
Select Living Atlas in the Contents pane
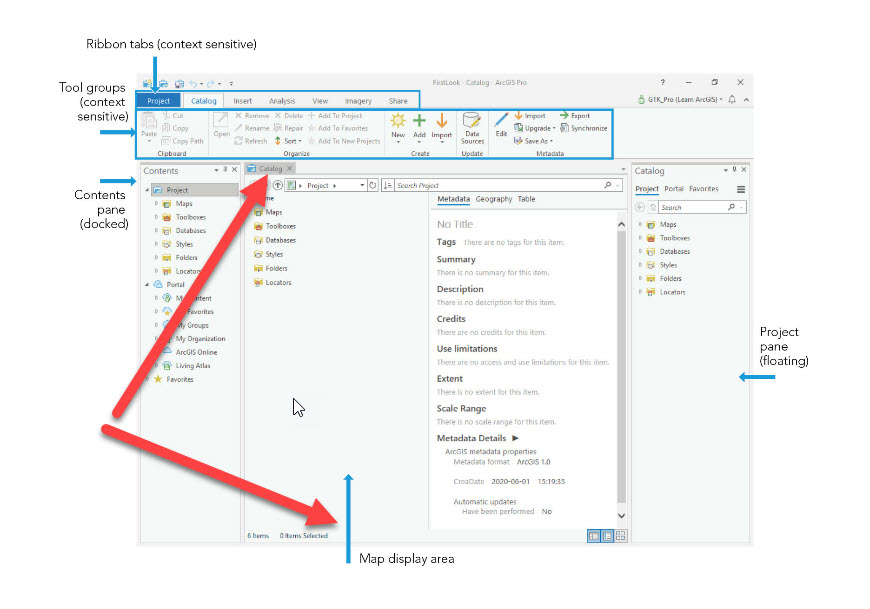pos(193,366)
